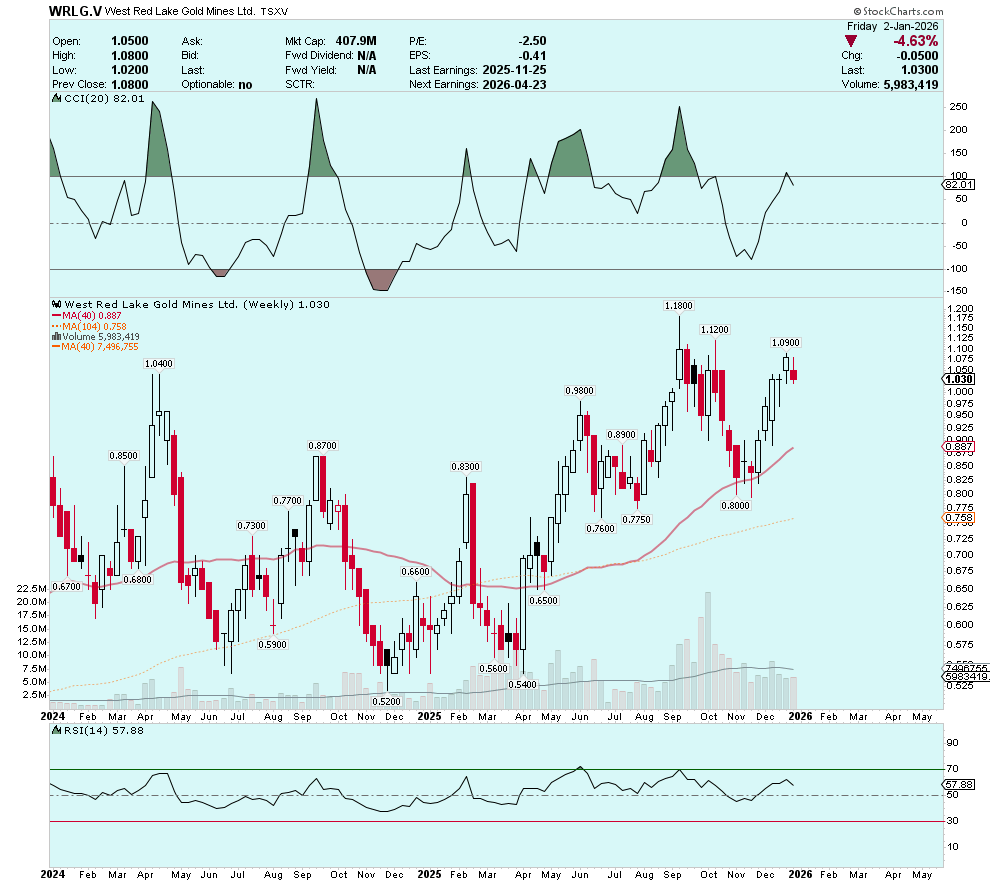Click the 0.6700 low price annotation

point(66,586)
